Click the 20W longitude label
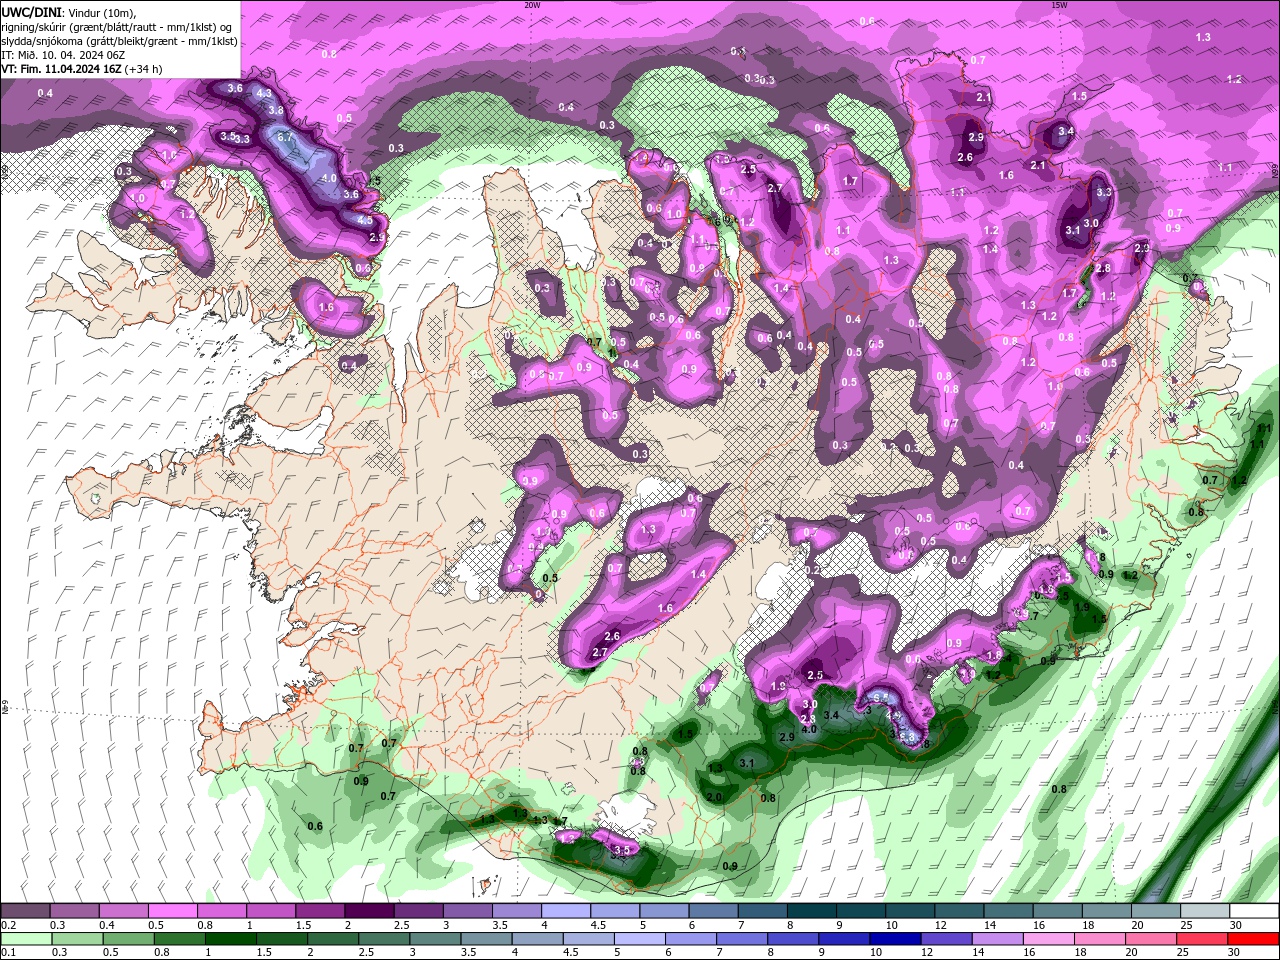The image size is (1280, 960). (532, 5)
